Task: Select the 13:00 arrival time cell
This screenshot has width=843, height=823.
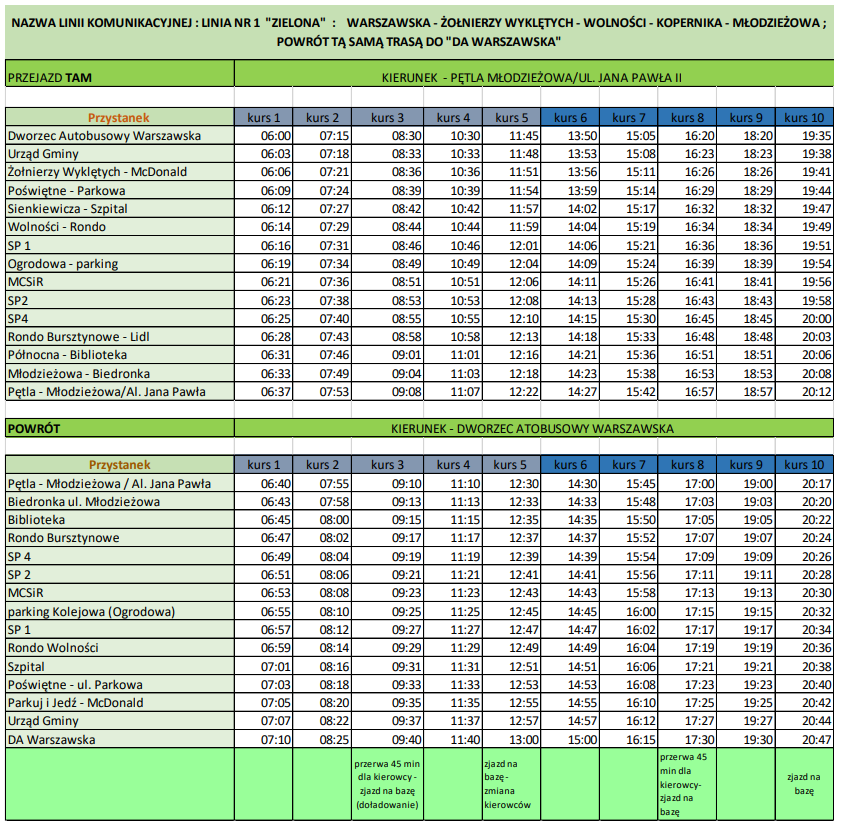Action: tap(510, 739)
